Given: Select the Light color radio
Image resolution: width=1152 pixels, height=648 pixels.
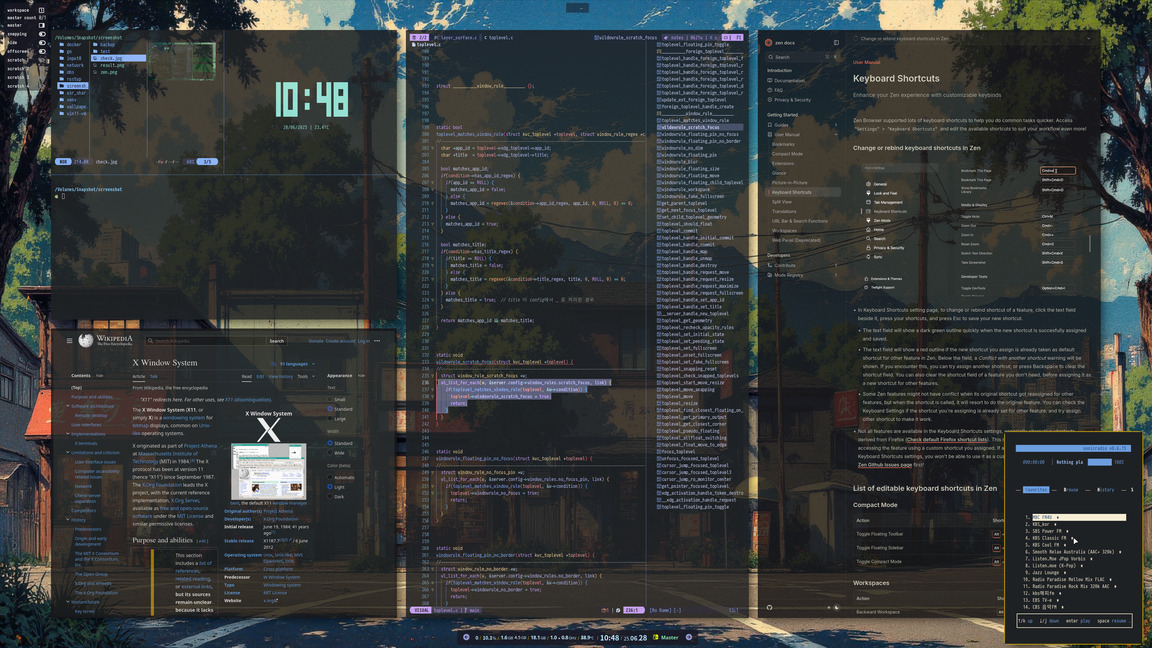Looking at the screenshot, I should coord(330,487).
